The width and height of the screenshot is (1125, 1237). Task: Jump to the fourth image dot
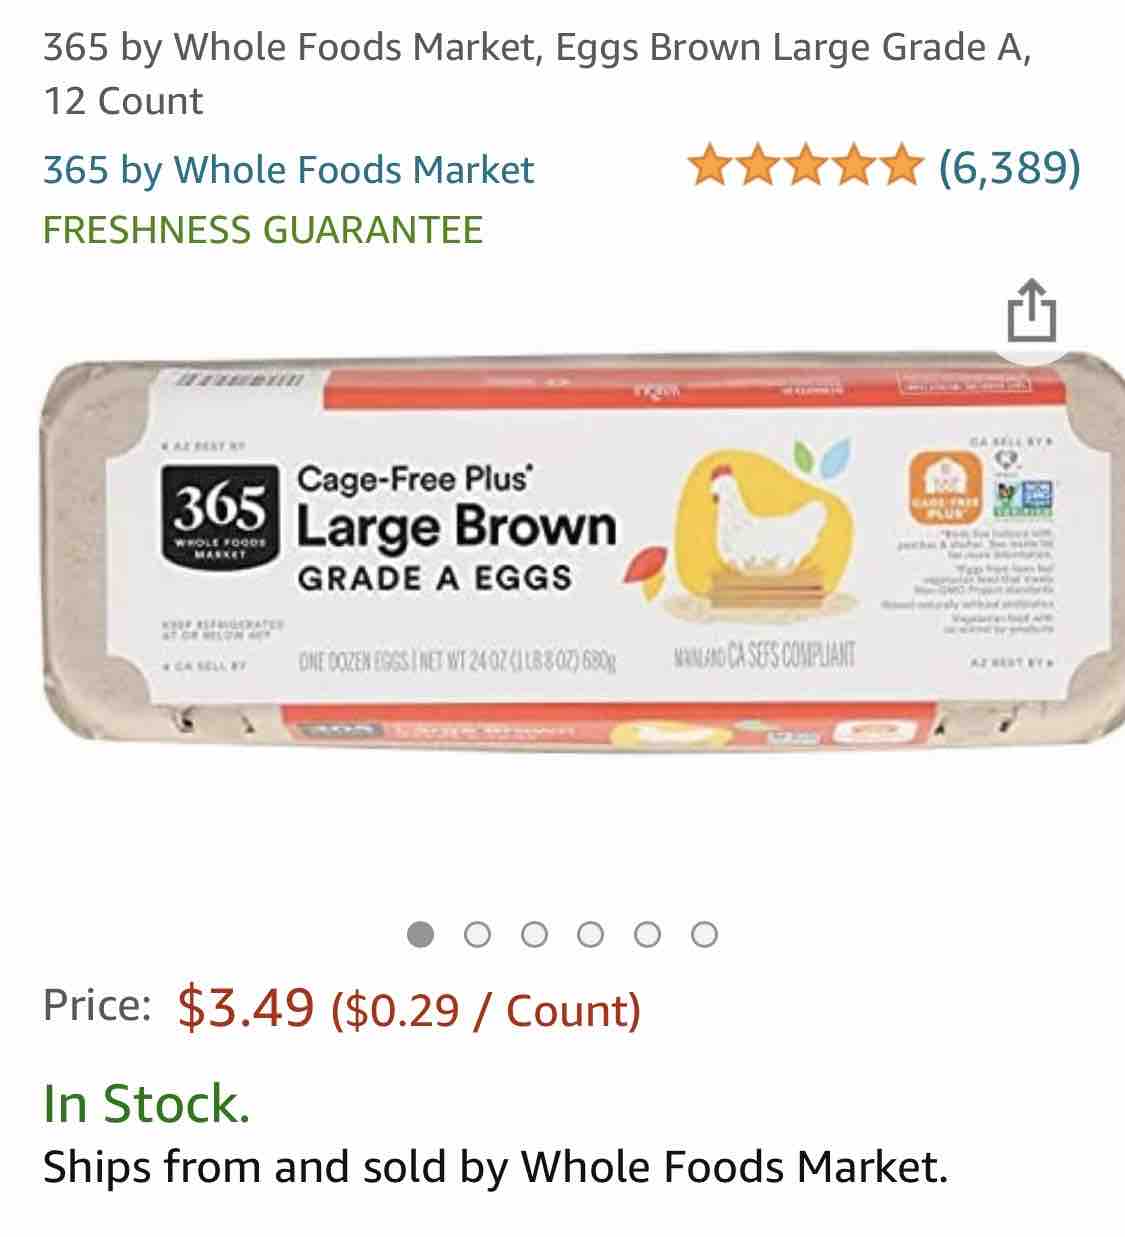(x=591, y=935)
